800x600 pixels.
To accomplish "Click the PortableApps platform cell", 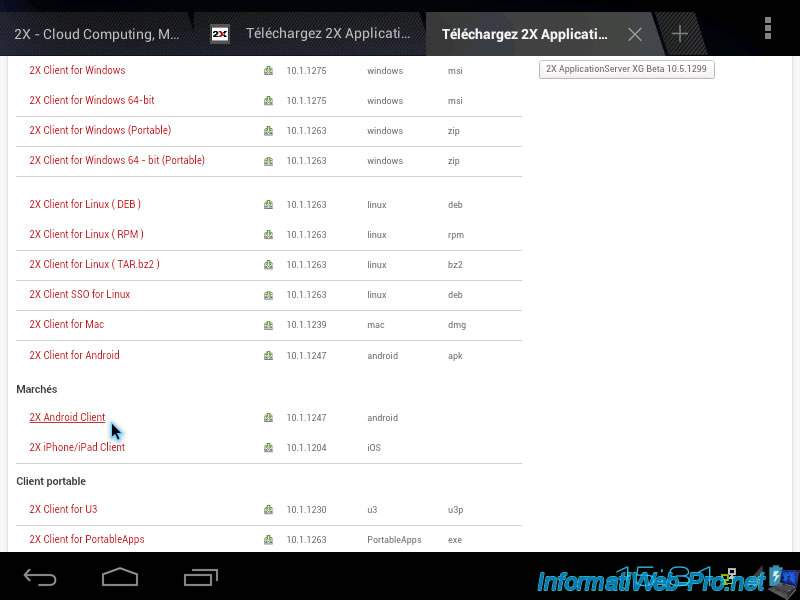I will click(394, 540).
